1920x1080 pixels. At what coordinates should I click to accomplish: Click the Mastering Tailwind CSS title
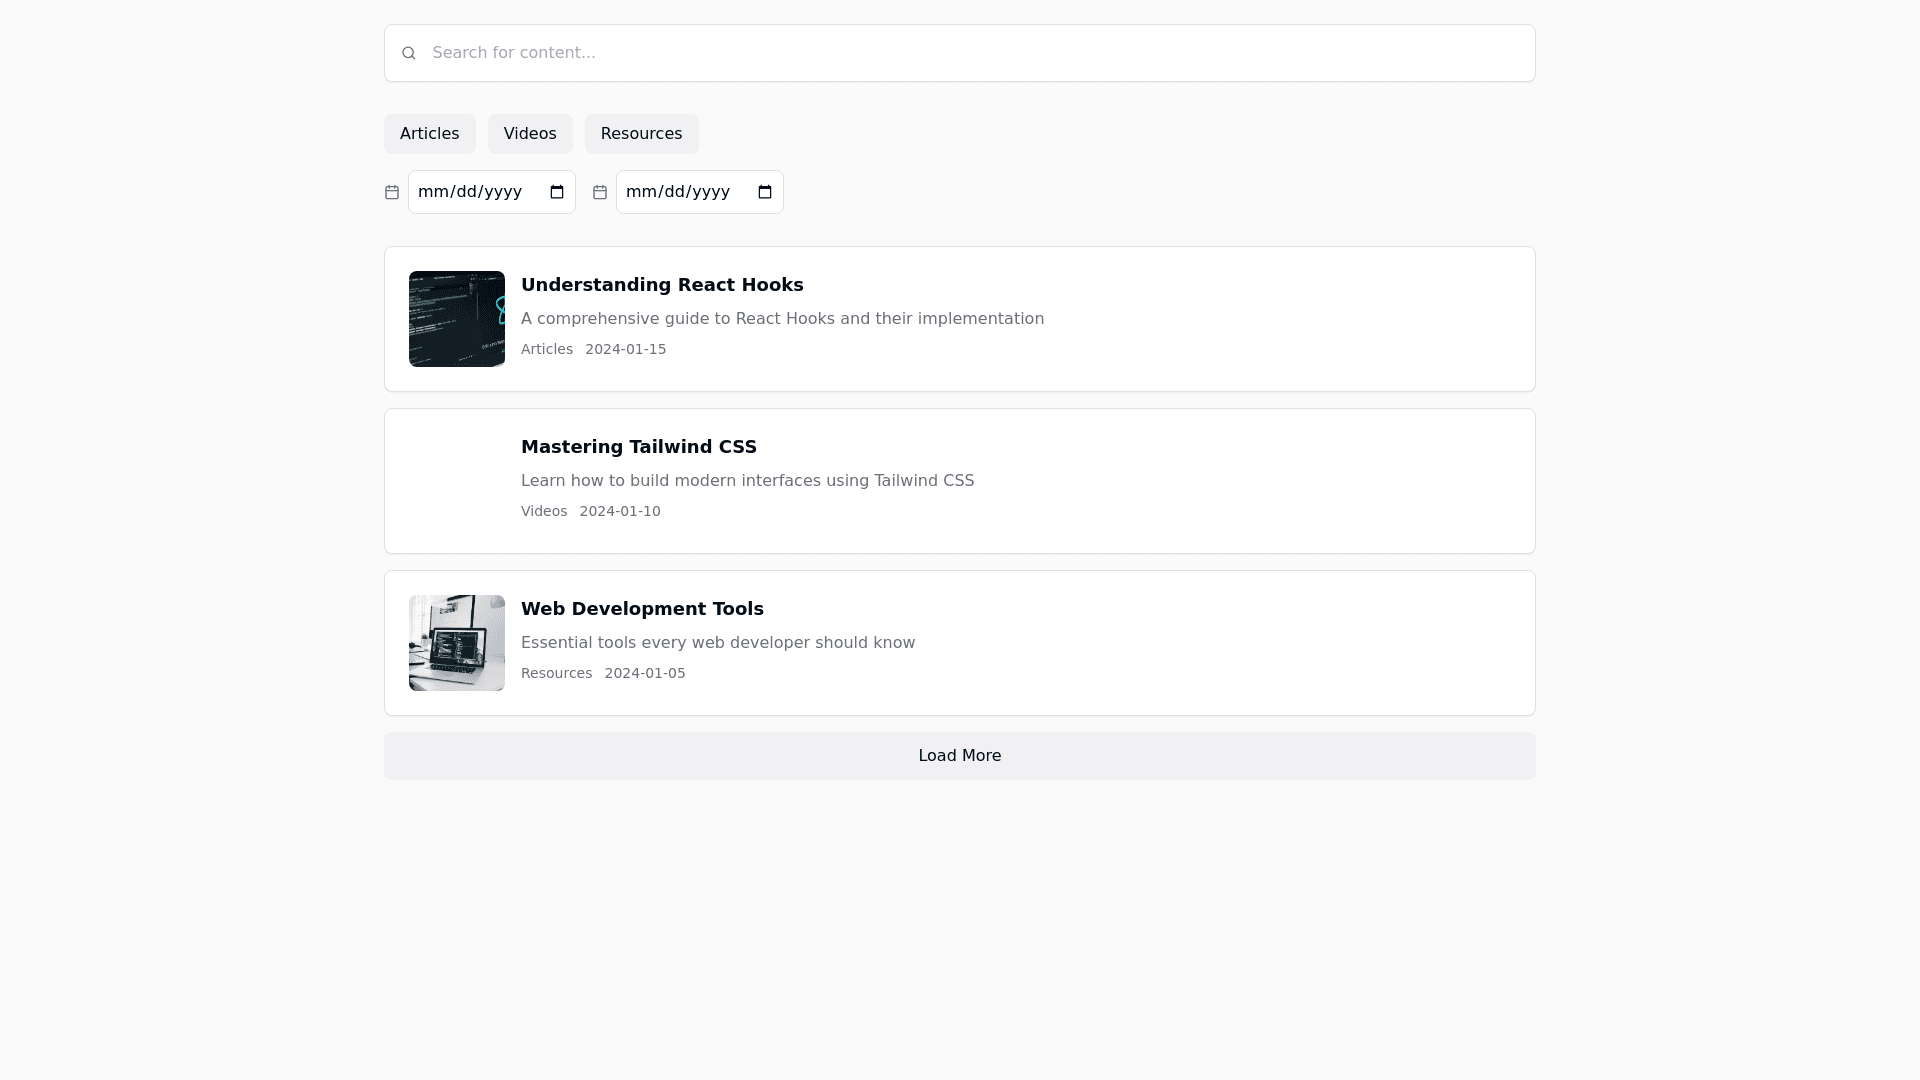pos(638,447)
